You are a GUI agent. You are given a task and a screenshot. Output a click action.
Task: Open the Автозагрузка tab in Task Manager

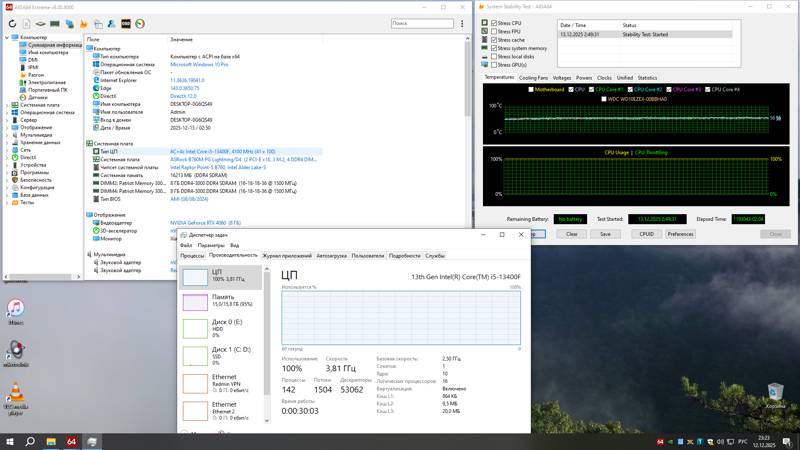pos(332,256)
